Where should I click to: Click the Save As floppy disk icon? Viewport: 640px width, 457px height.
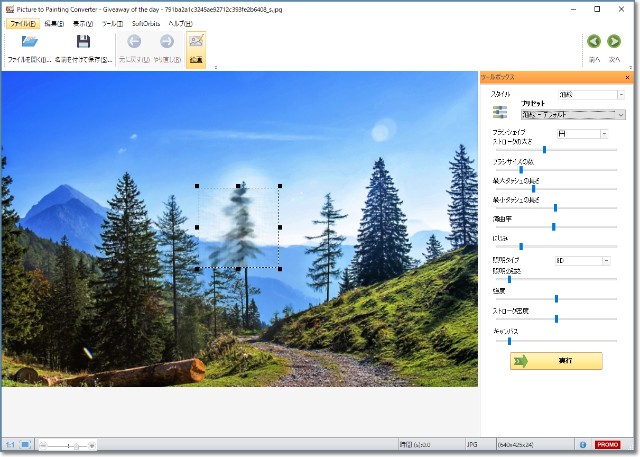[x=84, y=43]
